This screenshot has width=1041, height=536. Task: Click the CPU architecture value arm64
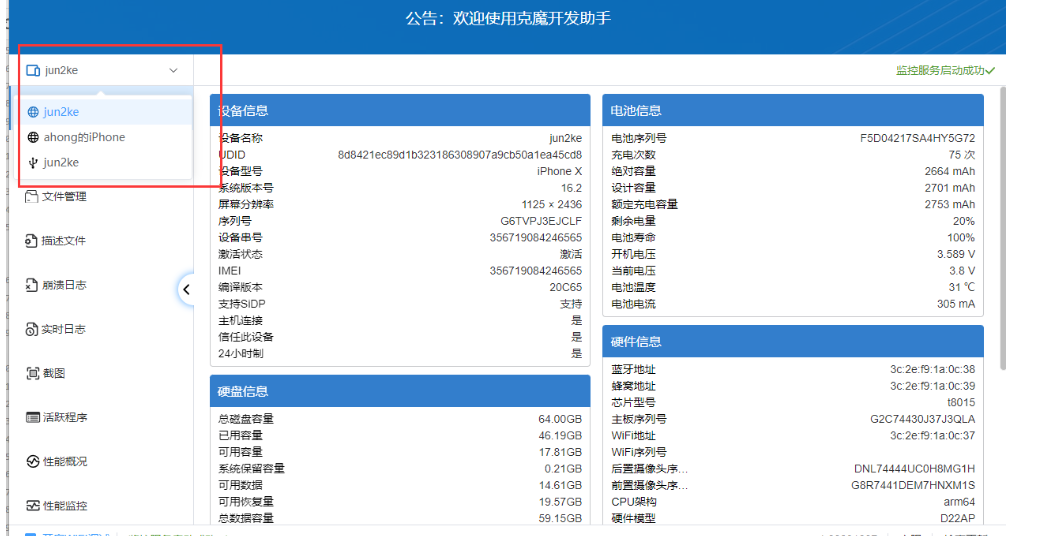click(959, 502)
